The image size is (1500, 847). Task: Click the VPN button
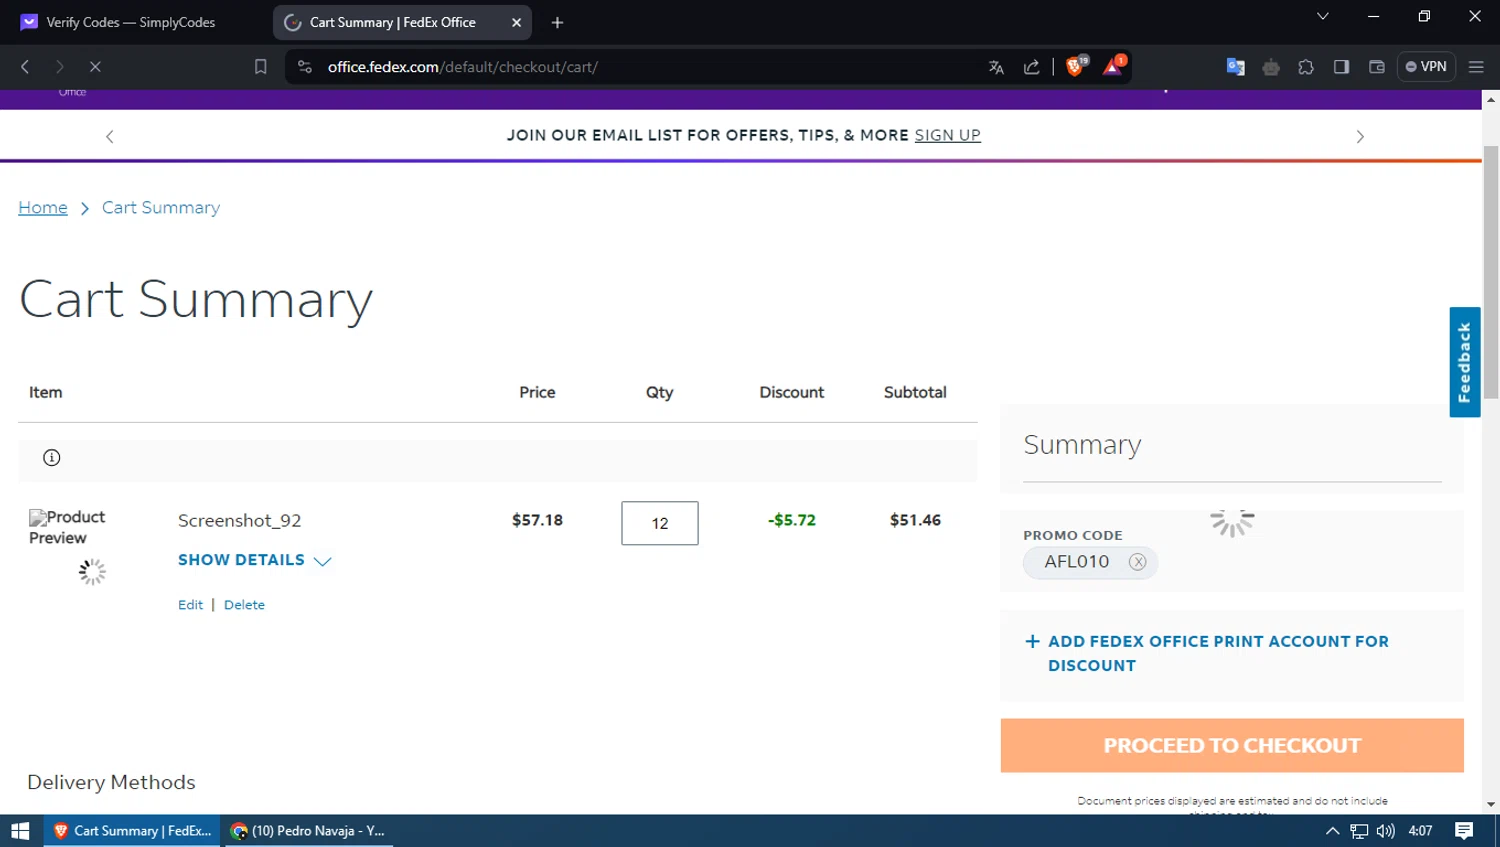click(x=1426, y=67)
